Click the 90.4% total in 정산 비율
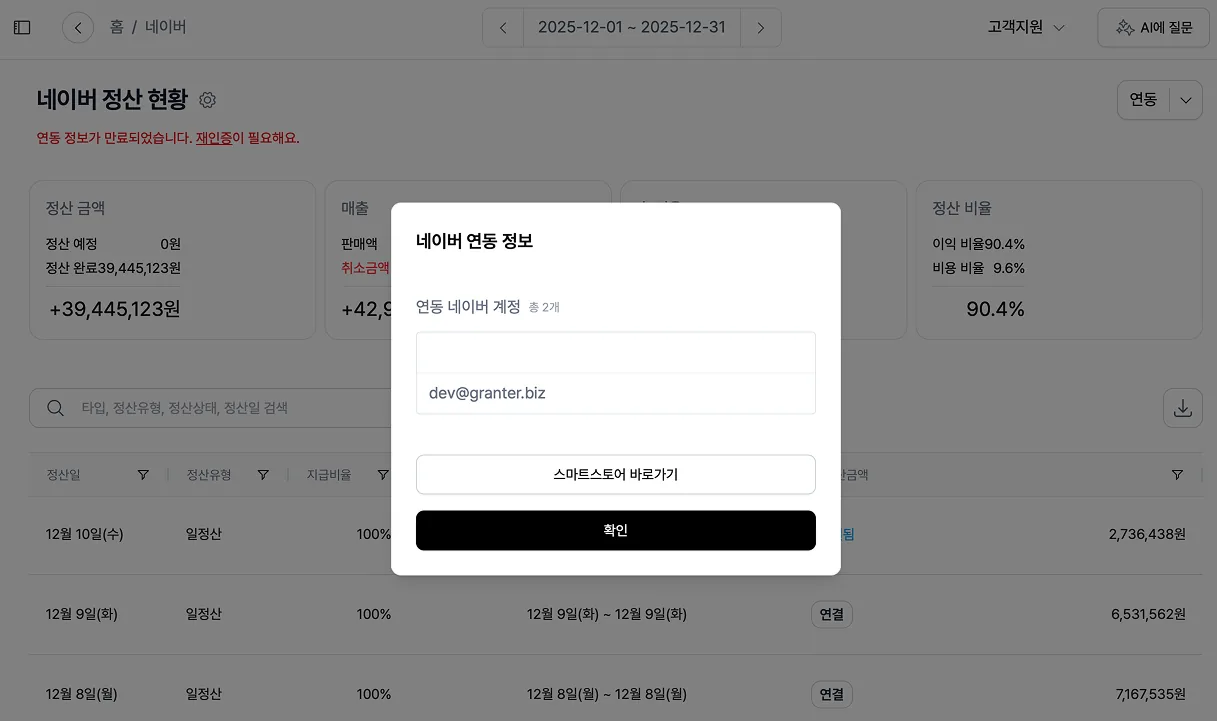 pos(995,309)
